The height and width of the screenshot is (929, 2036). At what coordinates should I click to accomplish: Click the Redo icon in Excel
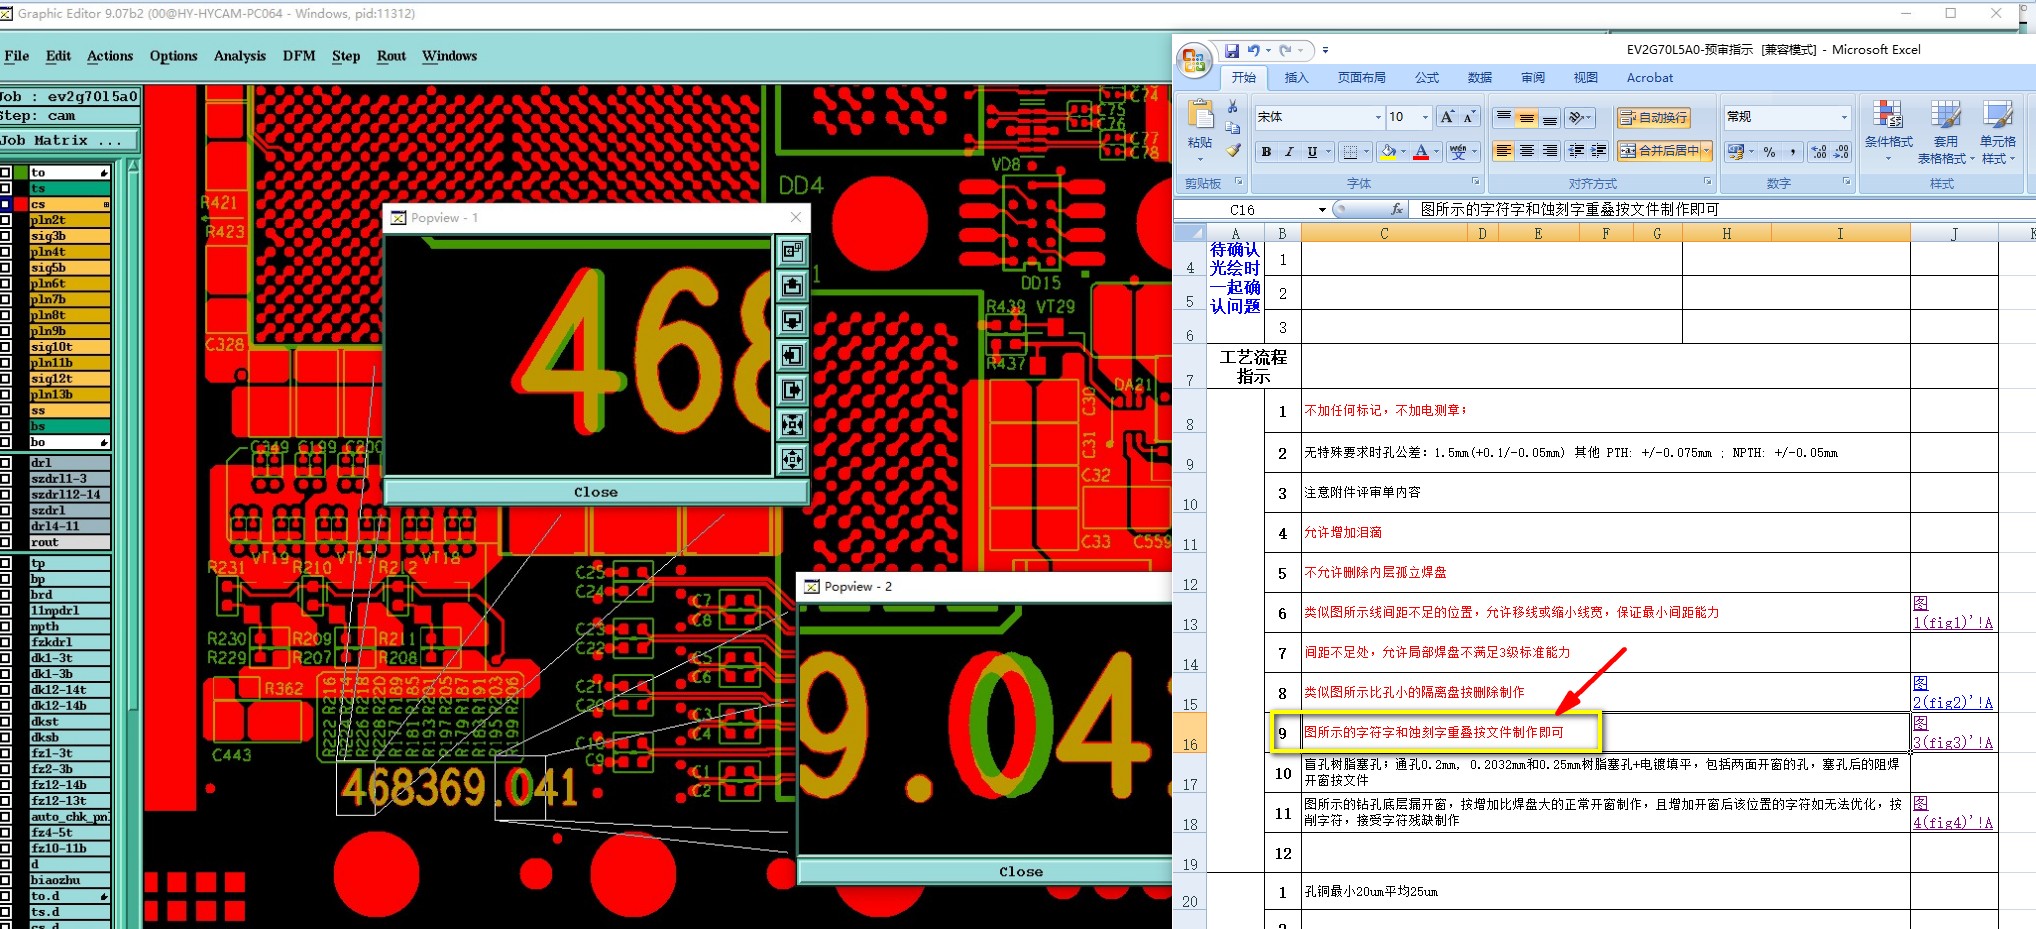1285,50
